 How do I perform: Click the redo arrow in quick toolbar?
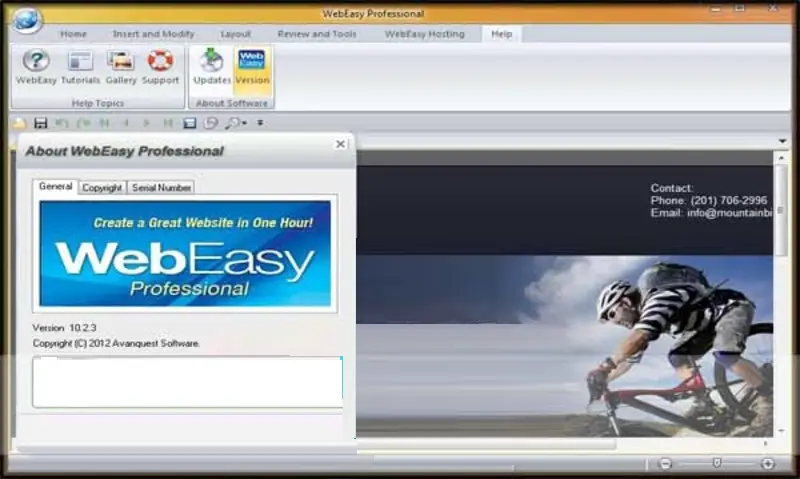[x=83, y=123]
